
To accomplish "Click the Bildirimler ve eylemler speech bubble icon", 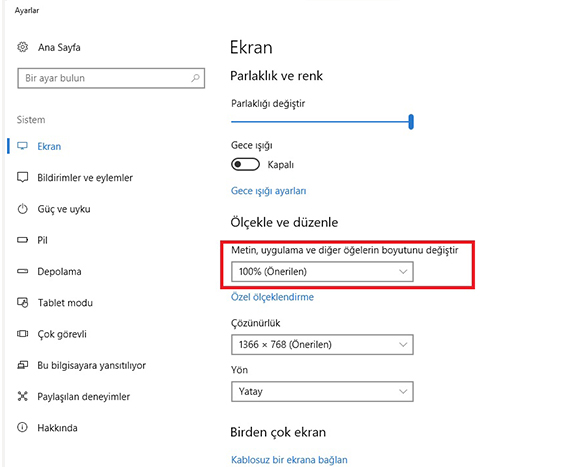I will [x=23, y=177].
